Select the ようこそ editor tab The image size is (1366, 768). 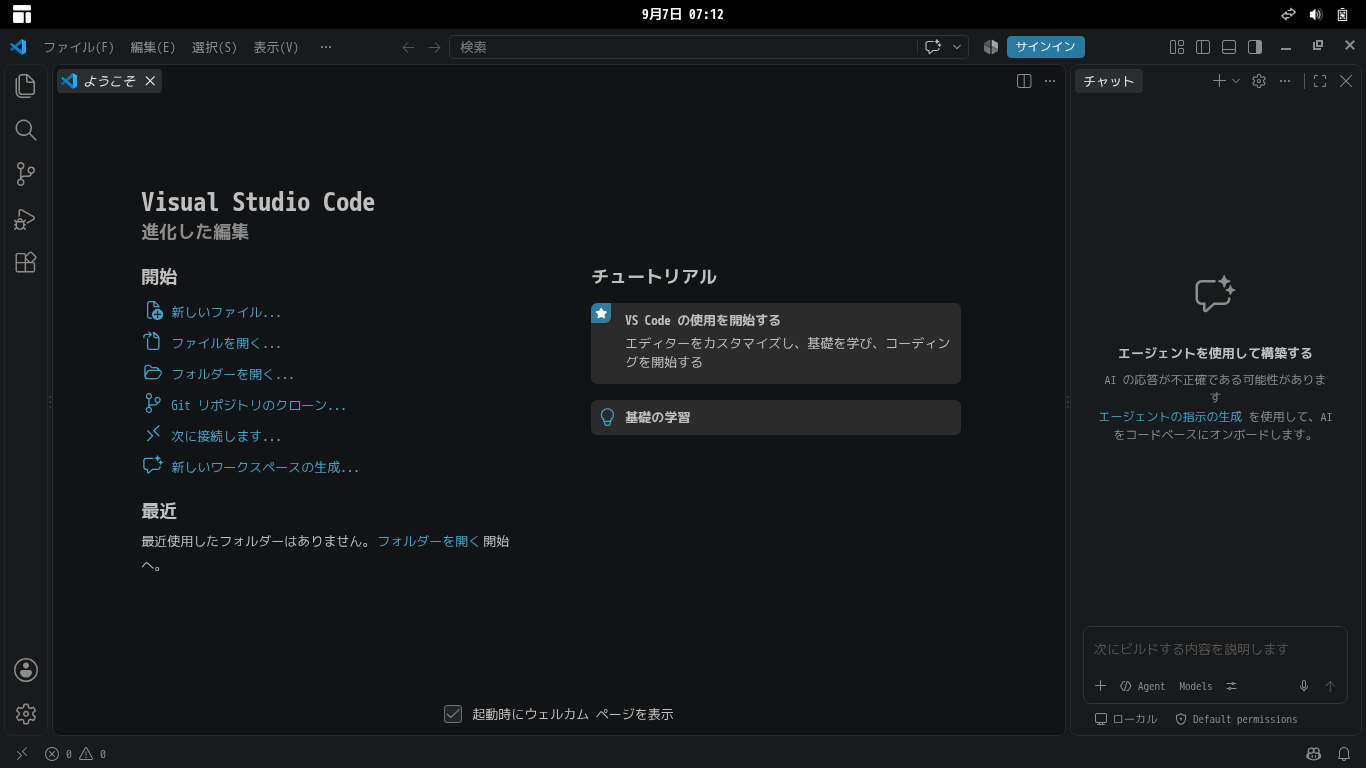click(109, 81)
